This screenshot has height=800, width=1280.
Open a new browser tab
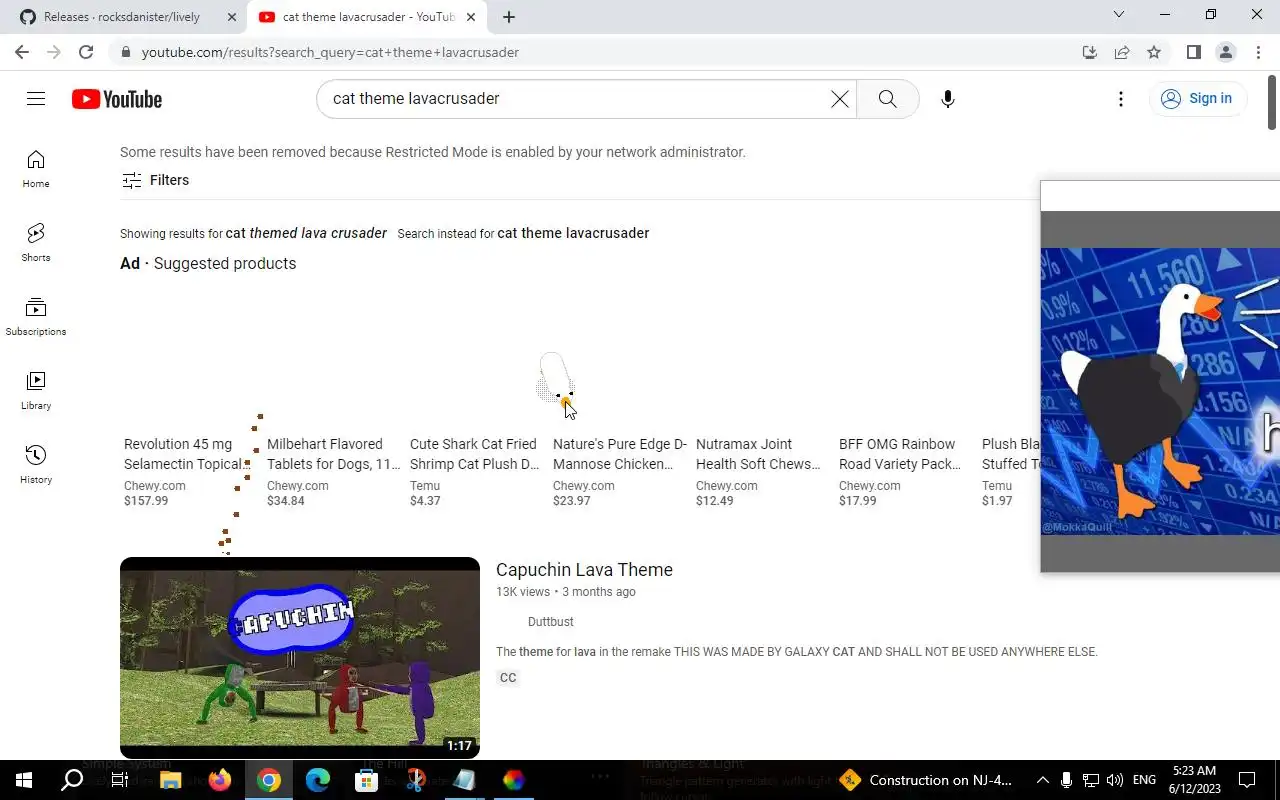[x=509, y=17]
